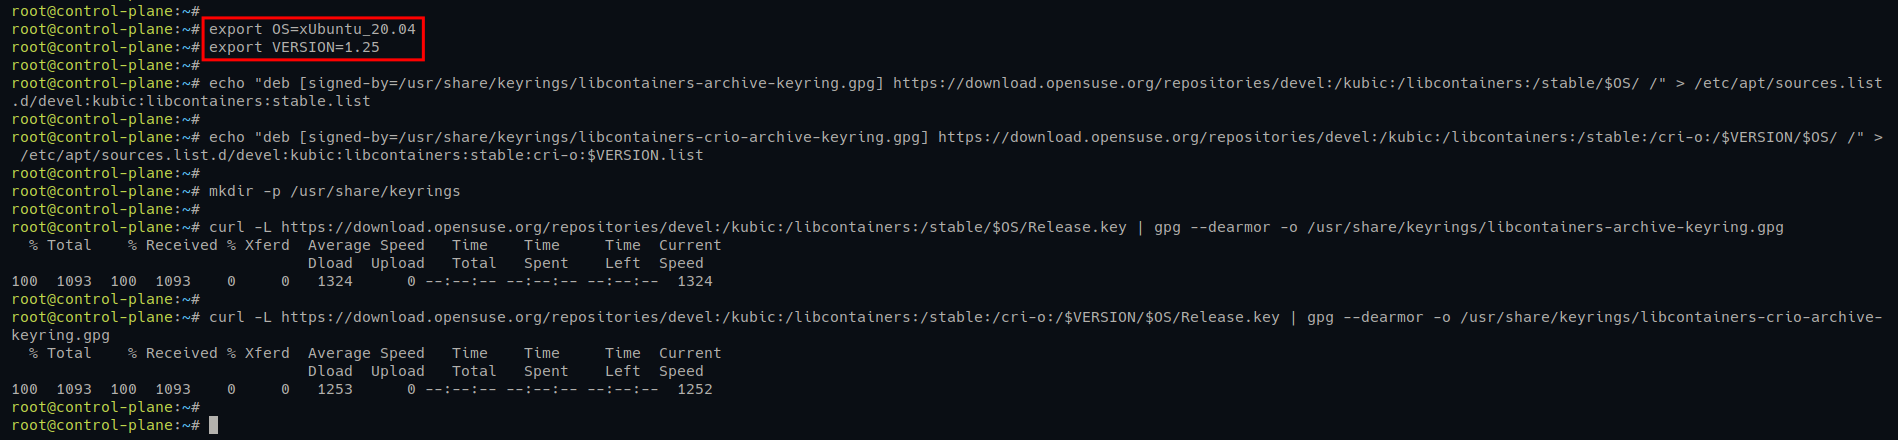This screenshot has width=1898, height=440.
Task: Click the terminal cursor on the last prompt
Action: click(213, 425)
